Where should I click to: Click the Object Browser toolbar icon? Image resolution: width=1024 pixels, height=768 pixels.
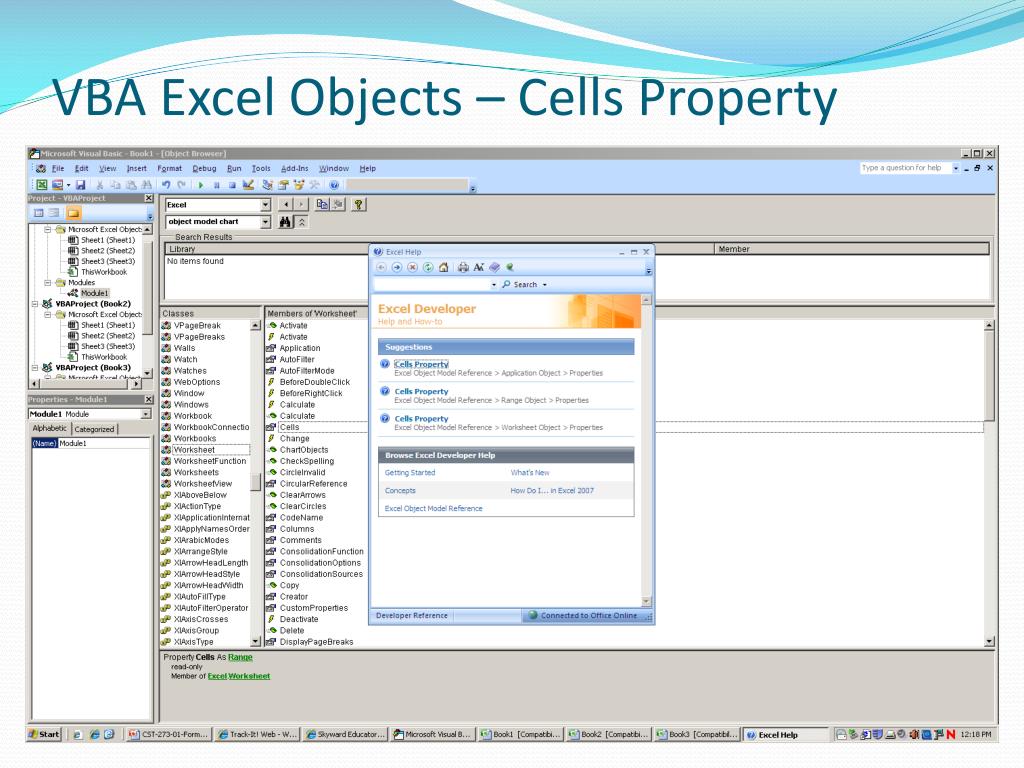click(x=299, y=185)
